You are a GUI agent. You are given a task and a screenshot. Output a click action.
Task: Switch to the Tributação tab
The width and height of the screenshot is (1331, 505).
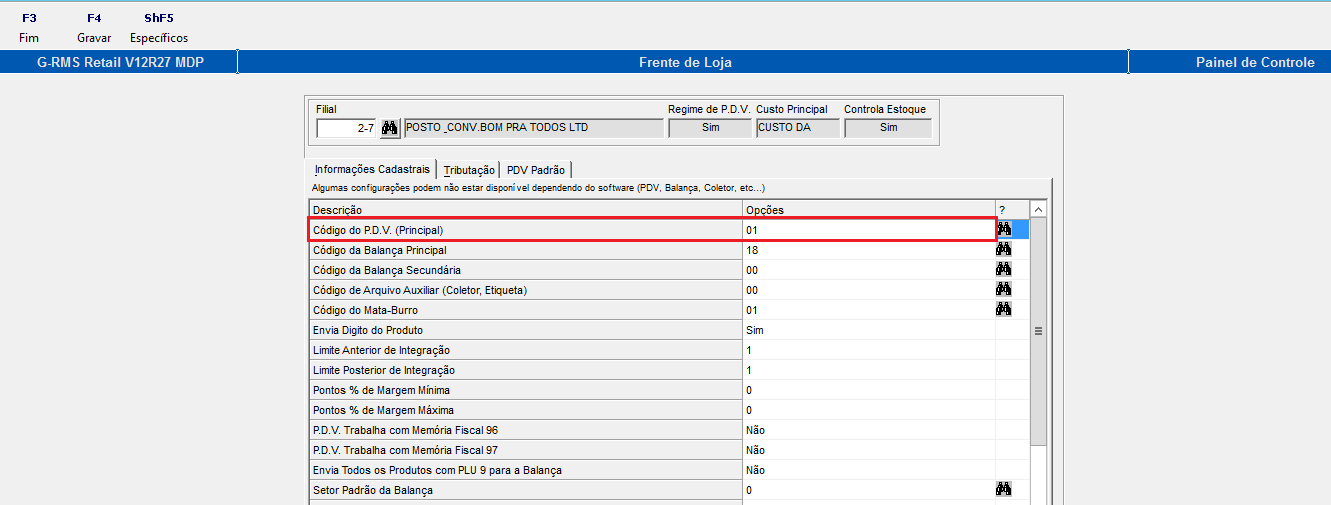469,170
